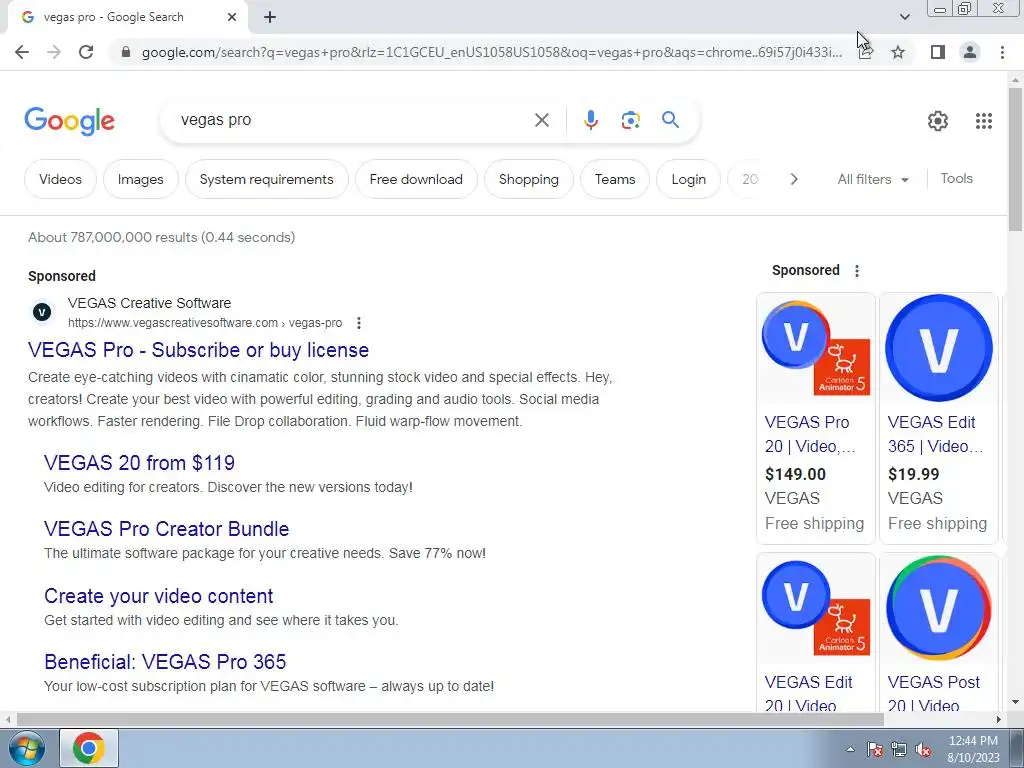Open the muted volume tray icon
Screen dimensions: 1024x768
pyautogui.click(x=923, y=749)
